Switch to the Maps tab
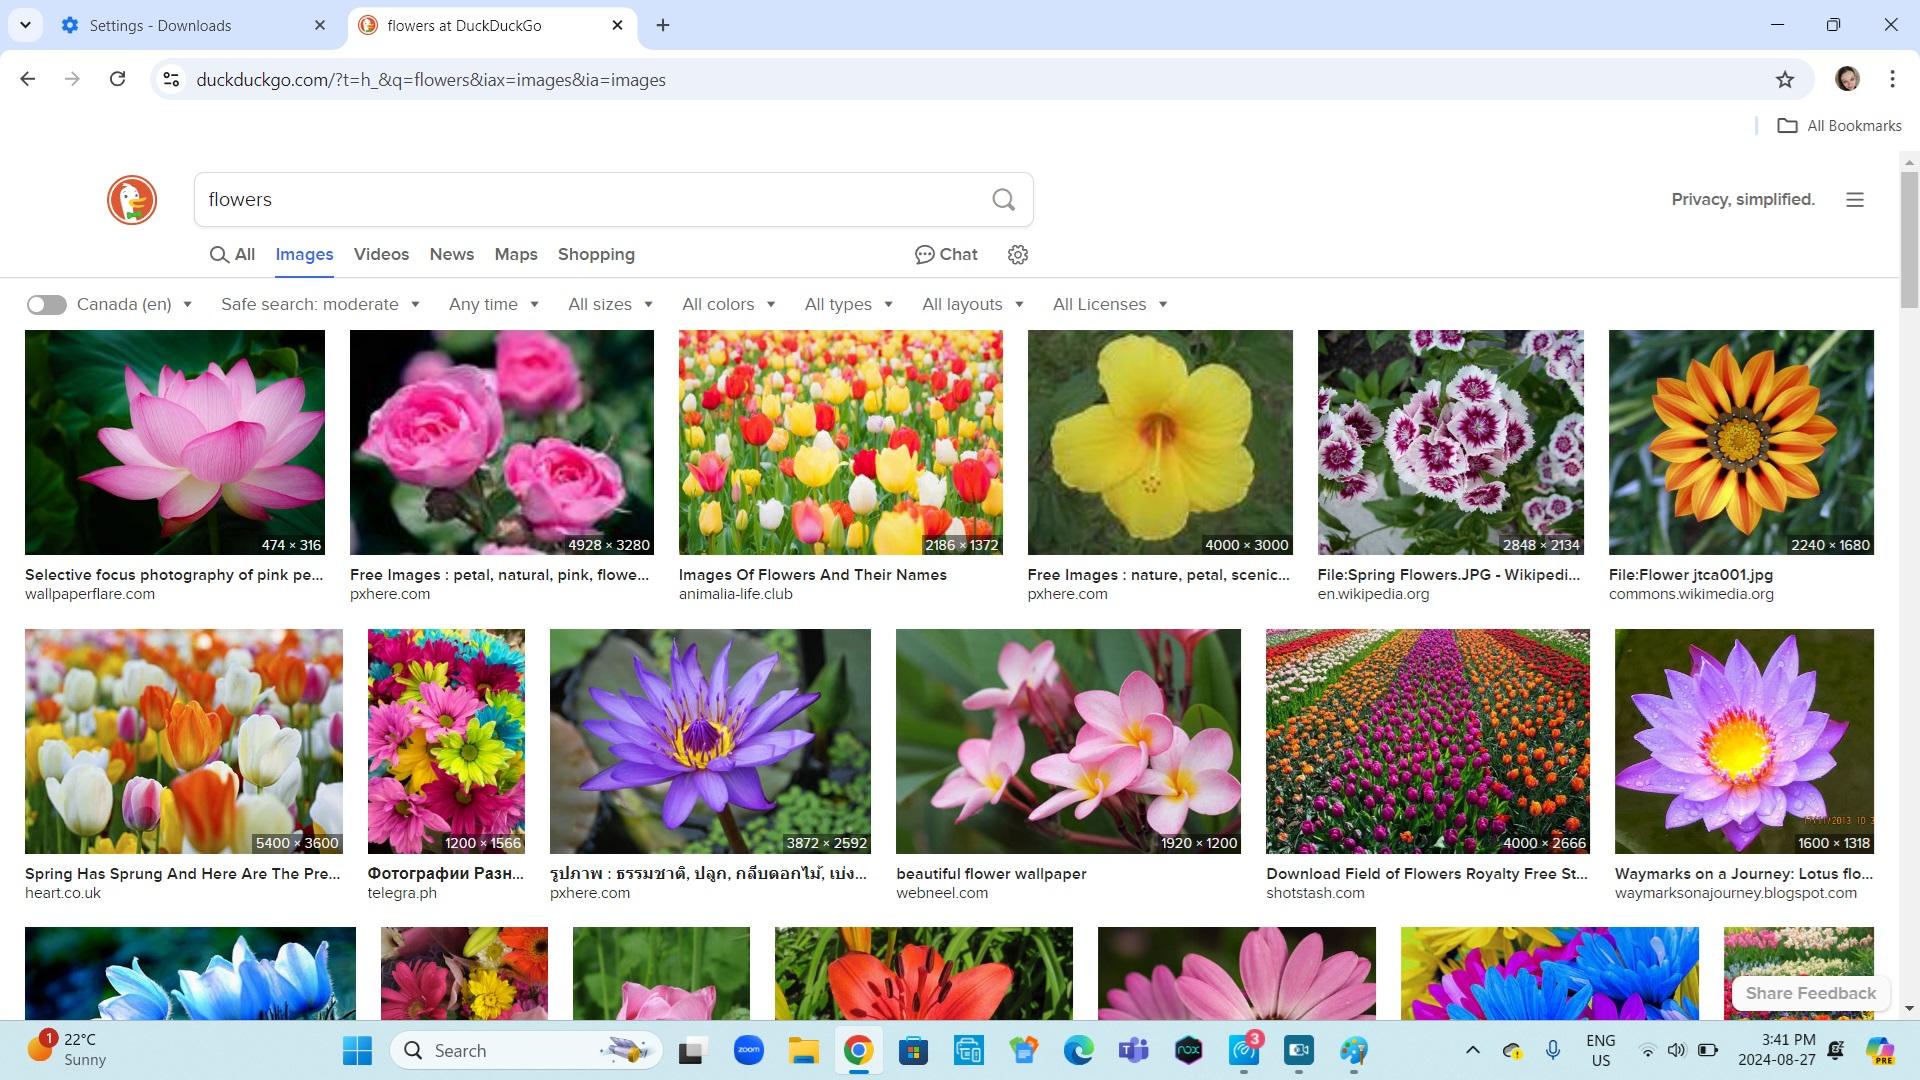1920x1080 pixels. 516,255
